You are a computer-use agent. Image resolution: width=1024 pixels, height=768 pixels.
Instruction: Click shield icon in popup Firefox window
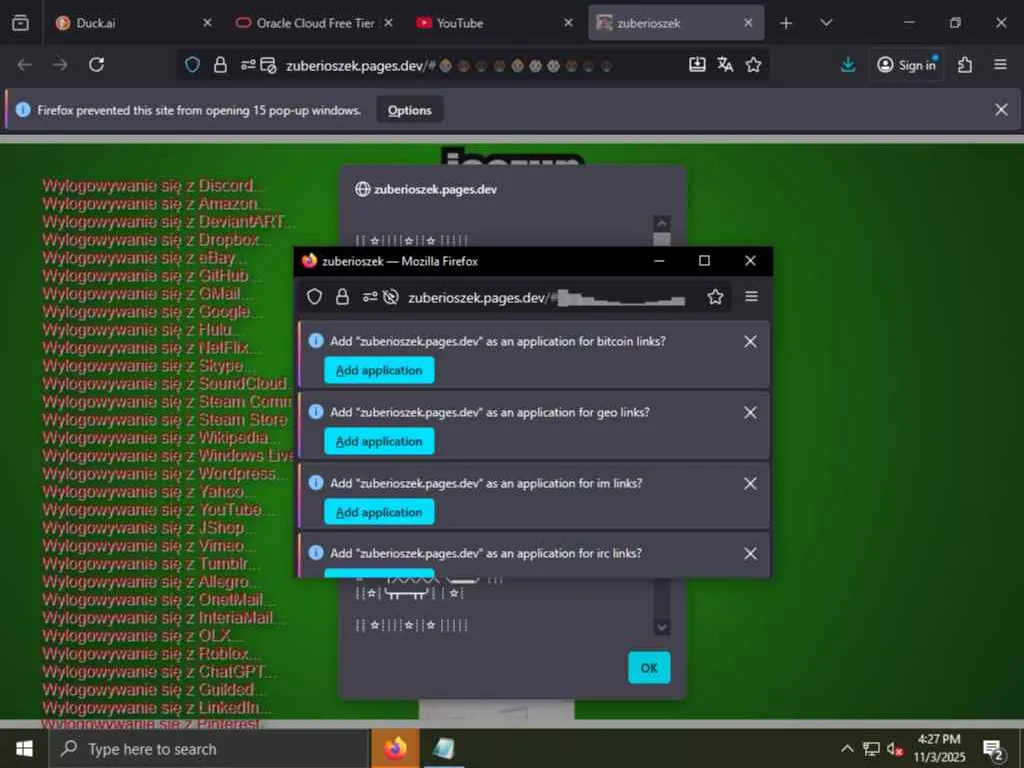314,297
